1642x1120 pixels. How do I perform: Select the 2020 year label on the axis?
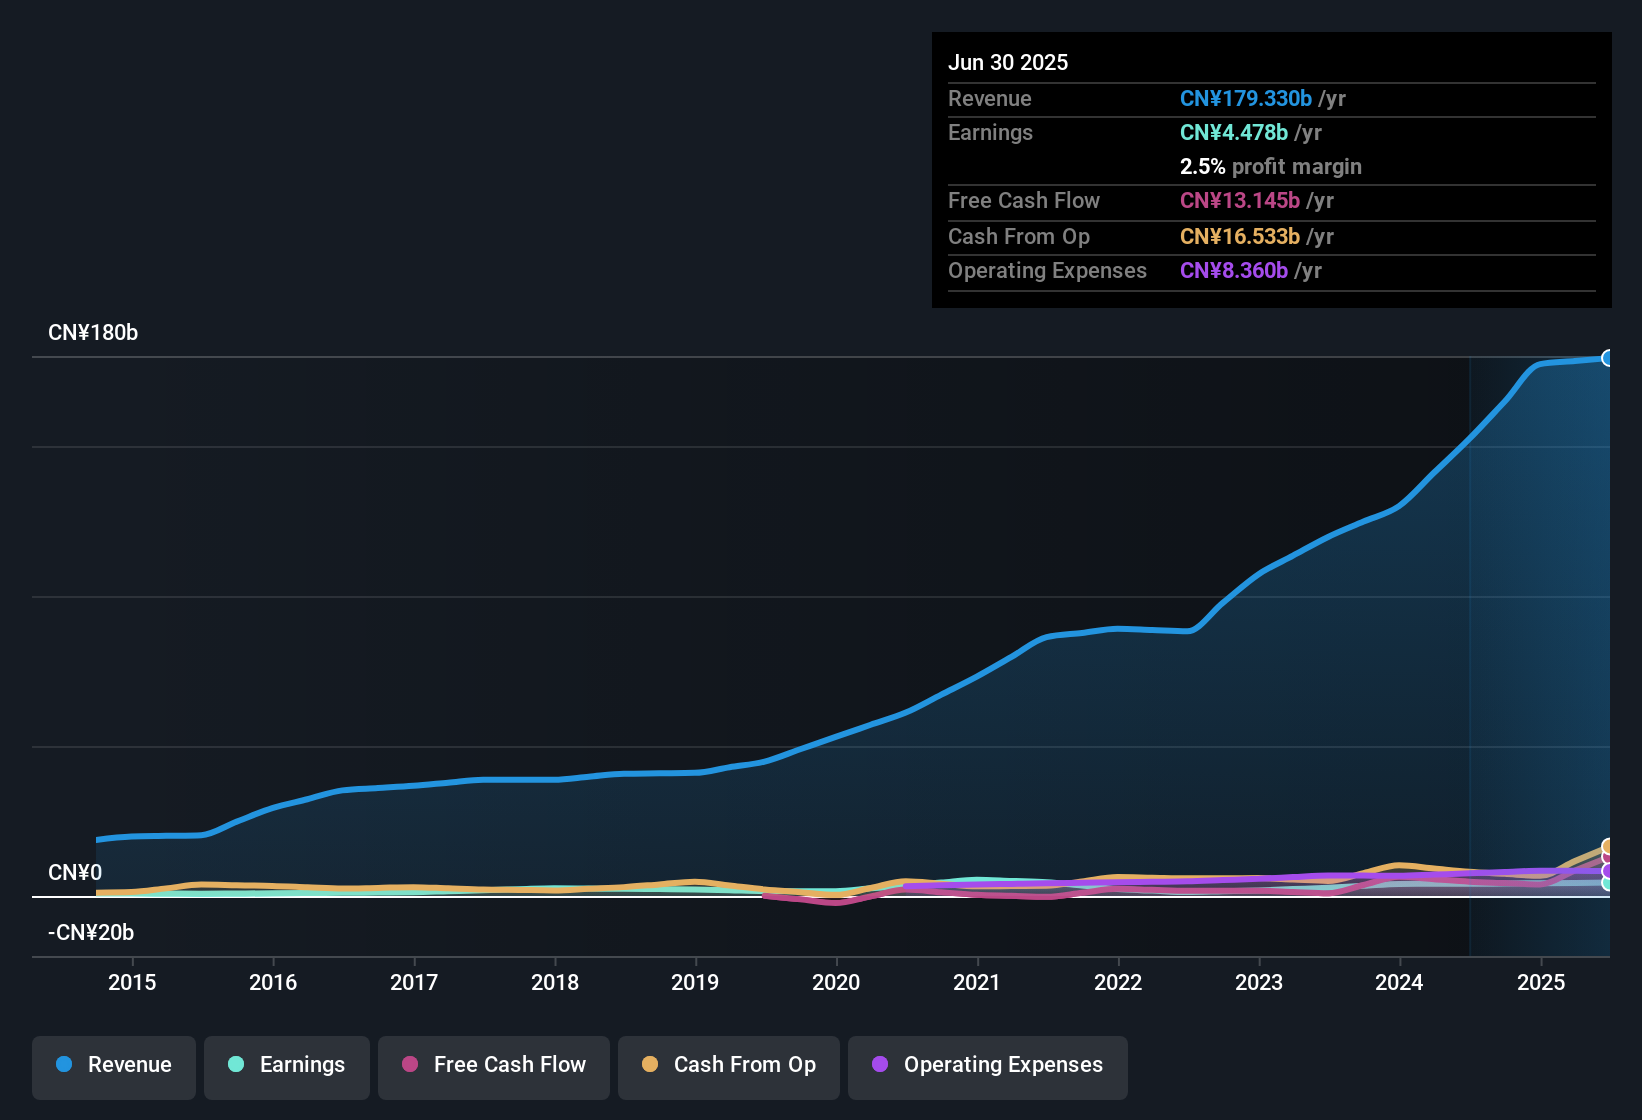837,982
